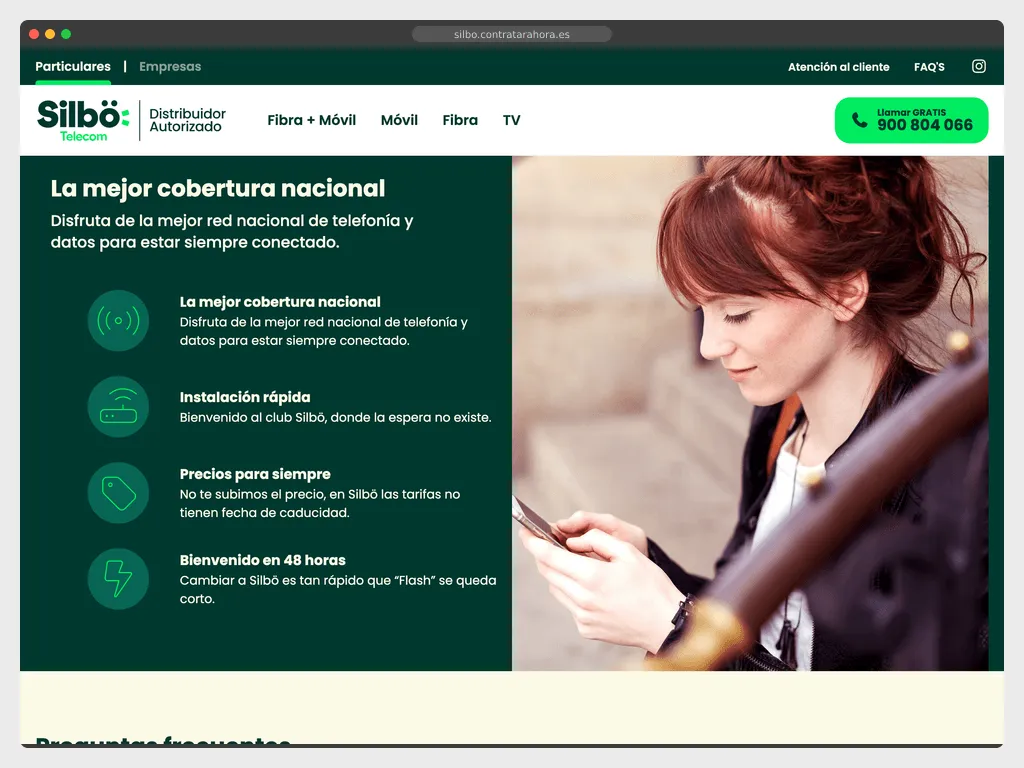Click the Preguntas frecuentes heading
Viewport: 1024px width, 768px height.
click(x=162, y=744)
